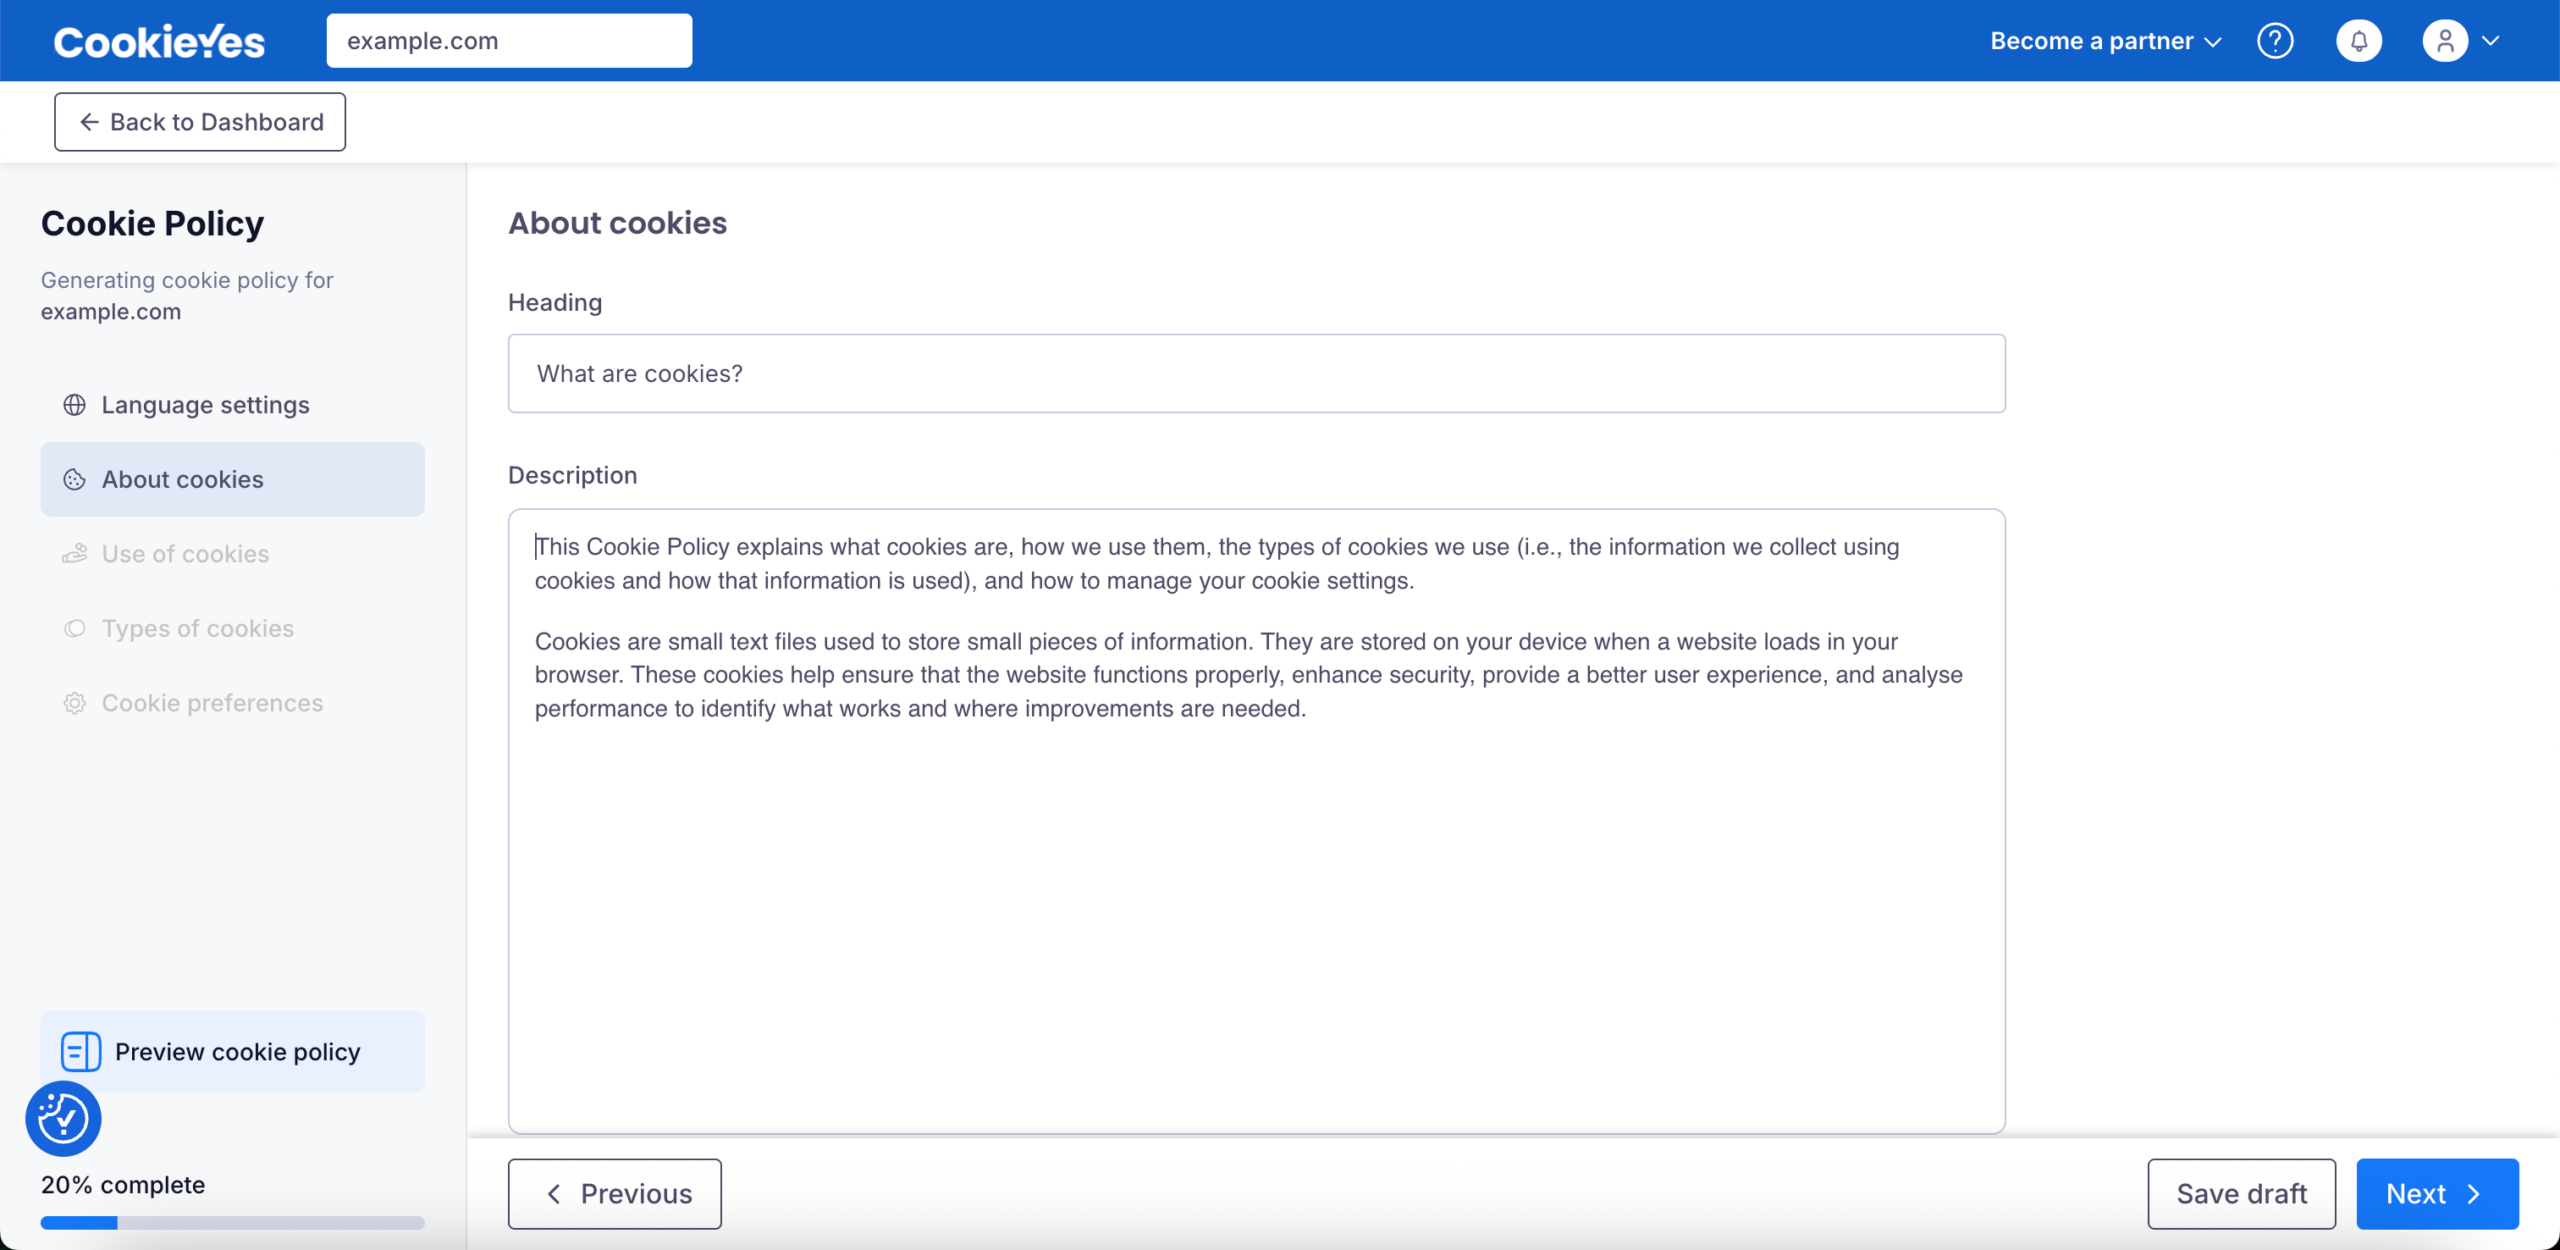
Task: Click Save draft
Action: pos(2241,1194)
